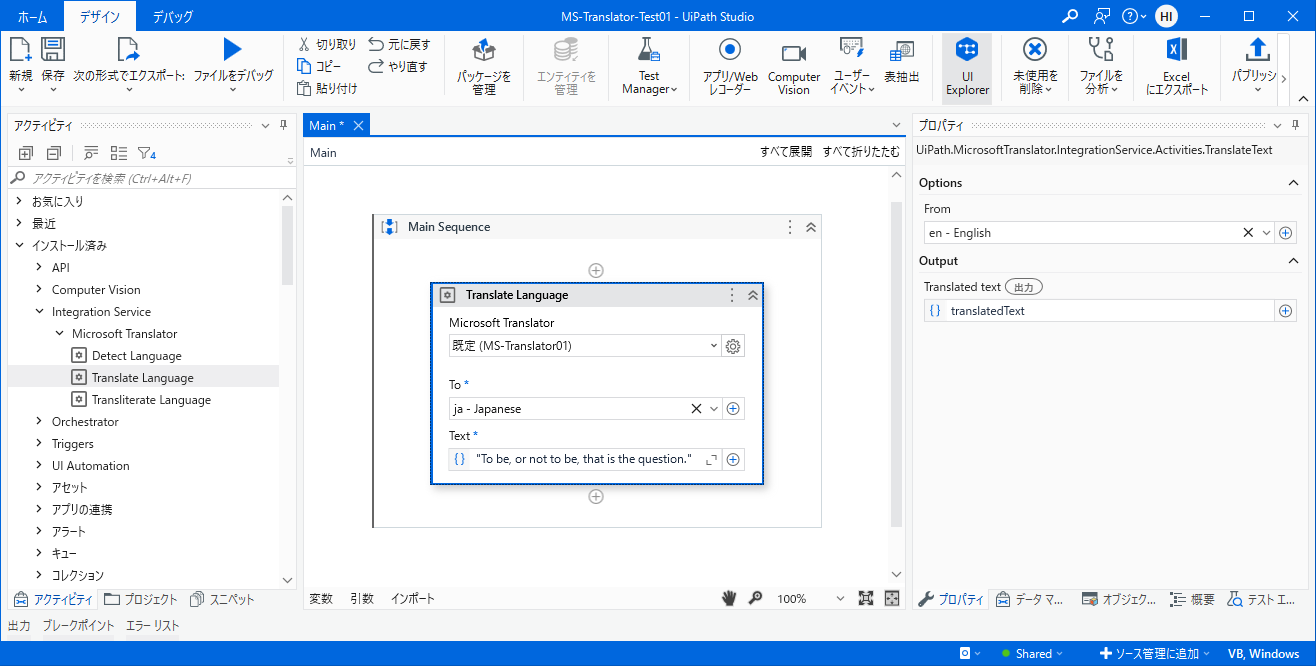Click パブリッシュ publish icon
The image size is (1316, 666).
tap(1258, 49)
